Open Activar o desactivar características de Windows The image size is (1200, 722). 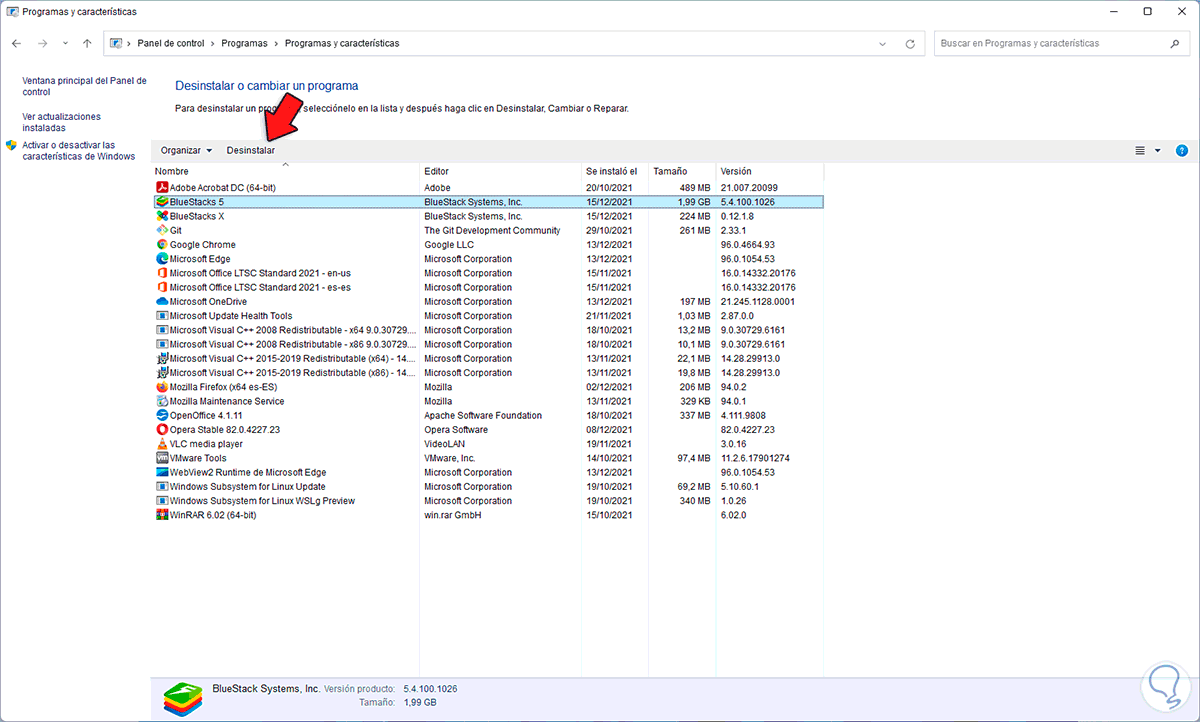79,150
